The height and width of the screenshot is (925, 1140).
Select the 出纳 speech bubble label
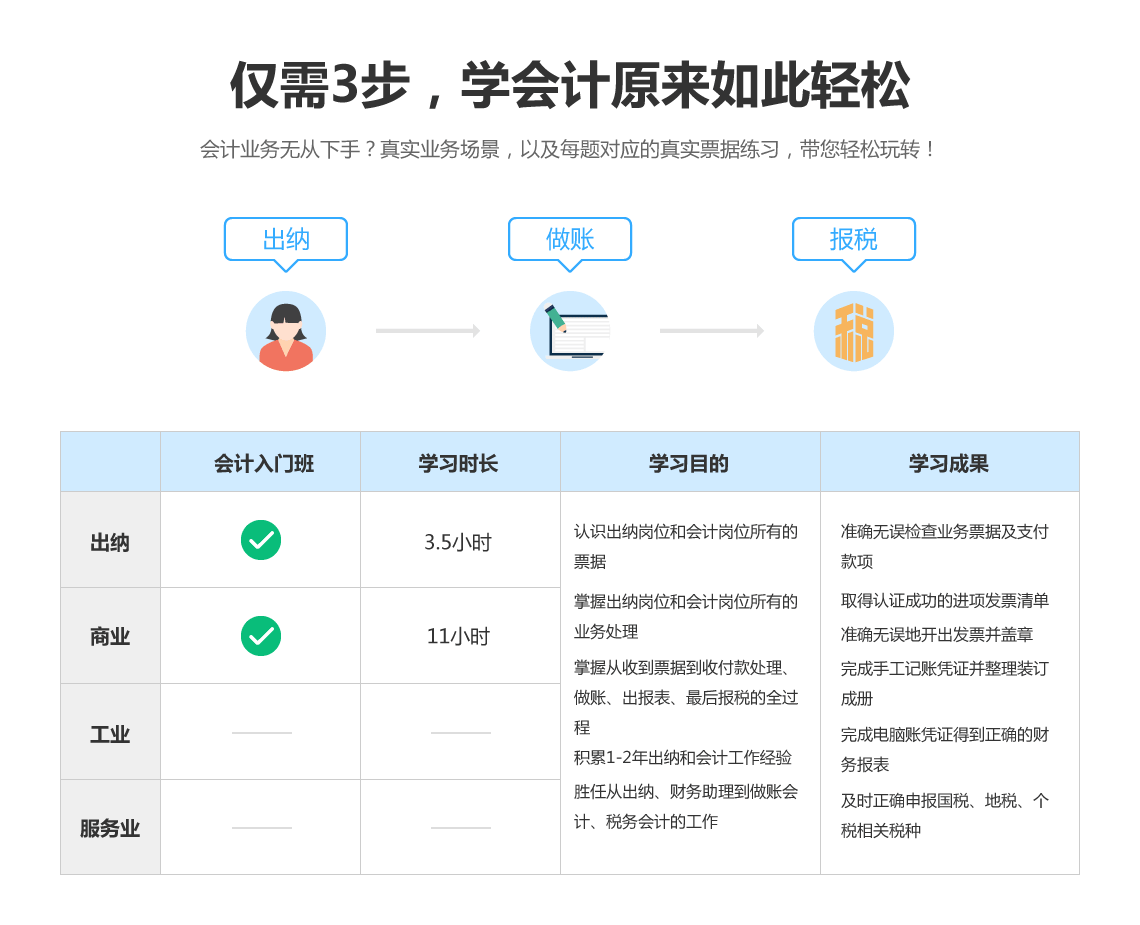click(x=286, y=239)
